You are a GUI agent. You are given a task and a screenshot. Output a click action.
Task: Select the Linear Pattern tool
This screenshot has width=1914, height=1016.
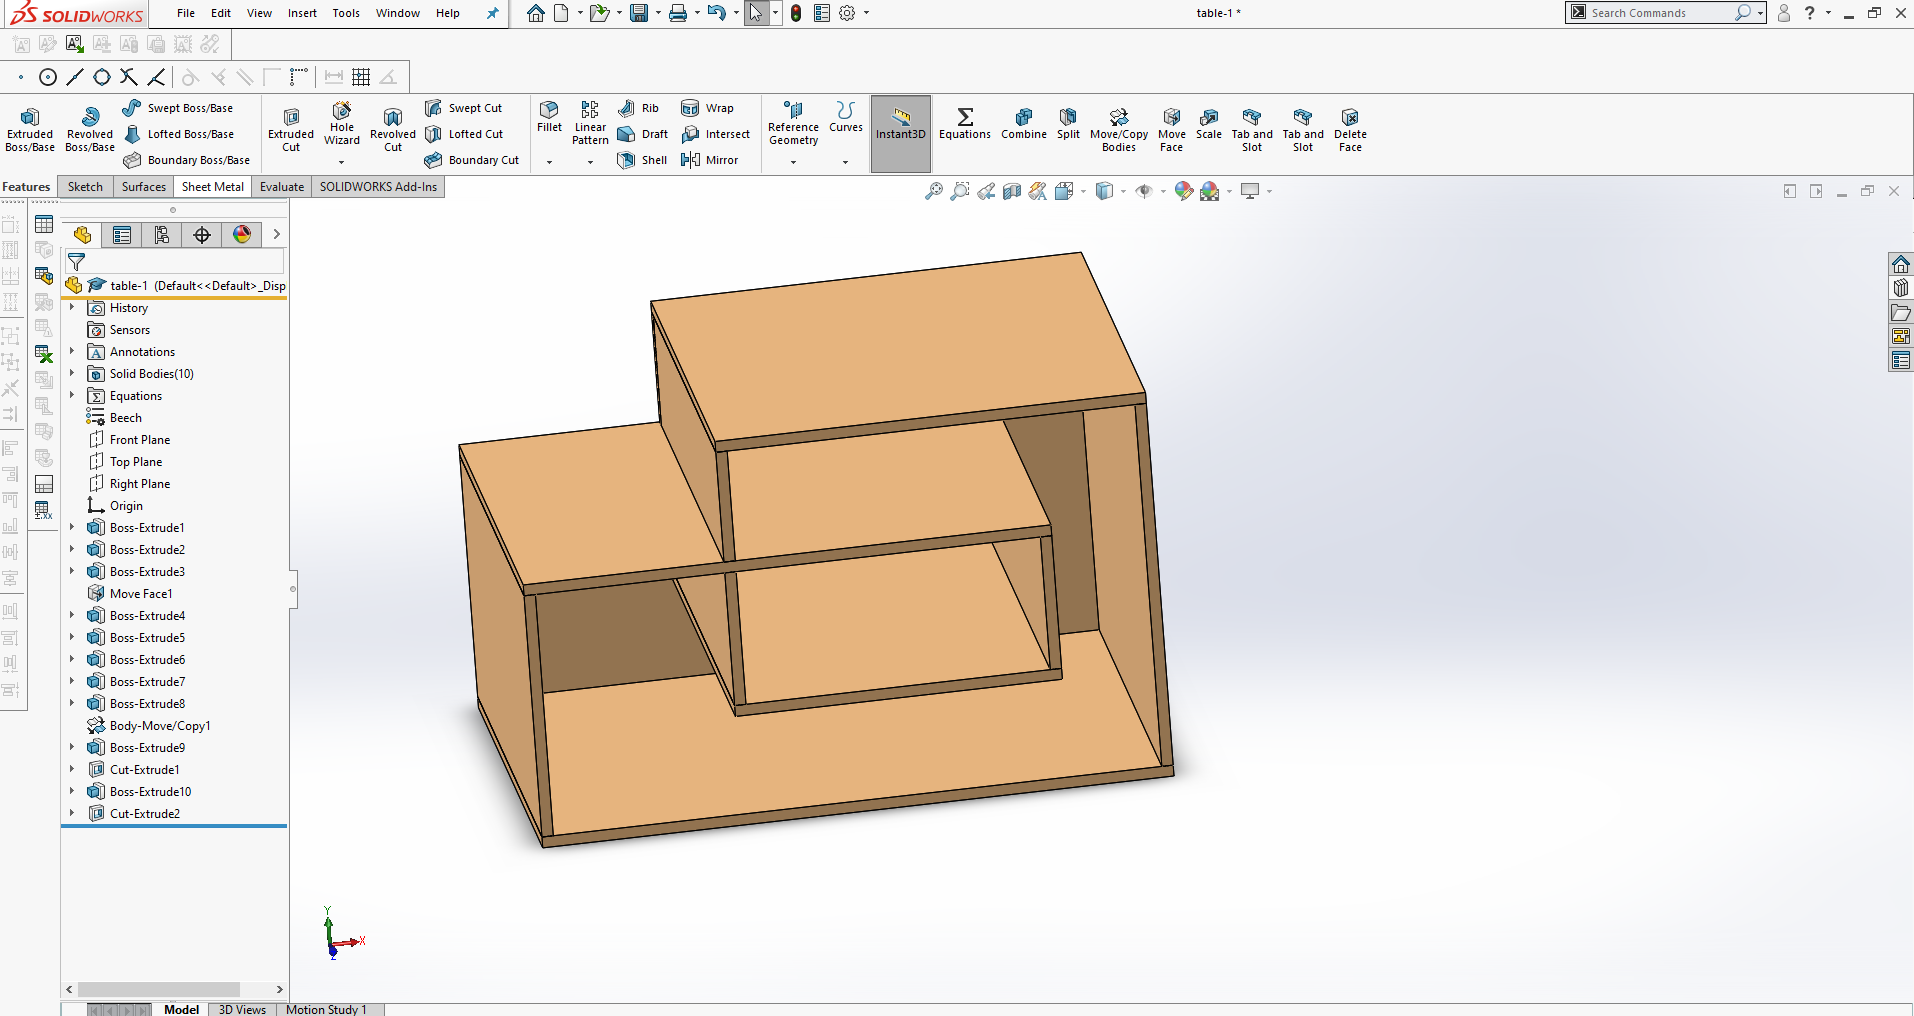coord(590,124)
